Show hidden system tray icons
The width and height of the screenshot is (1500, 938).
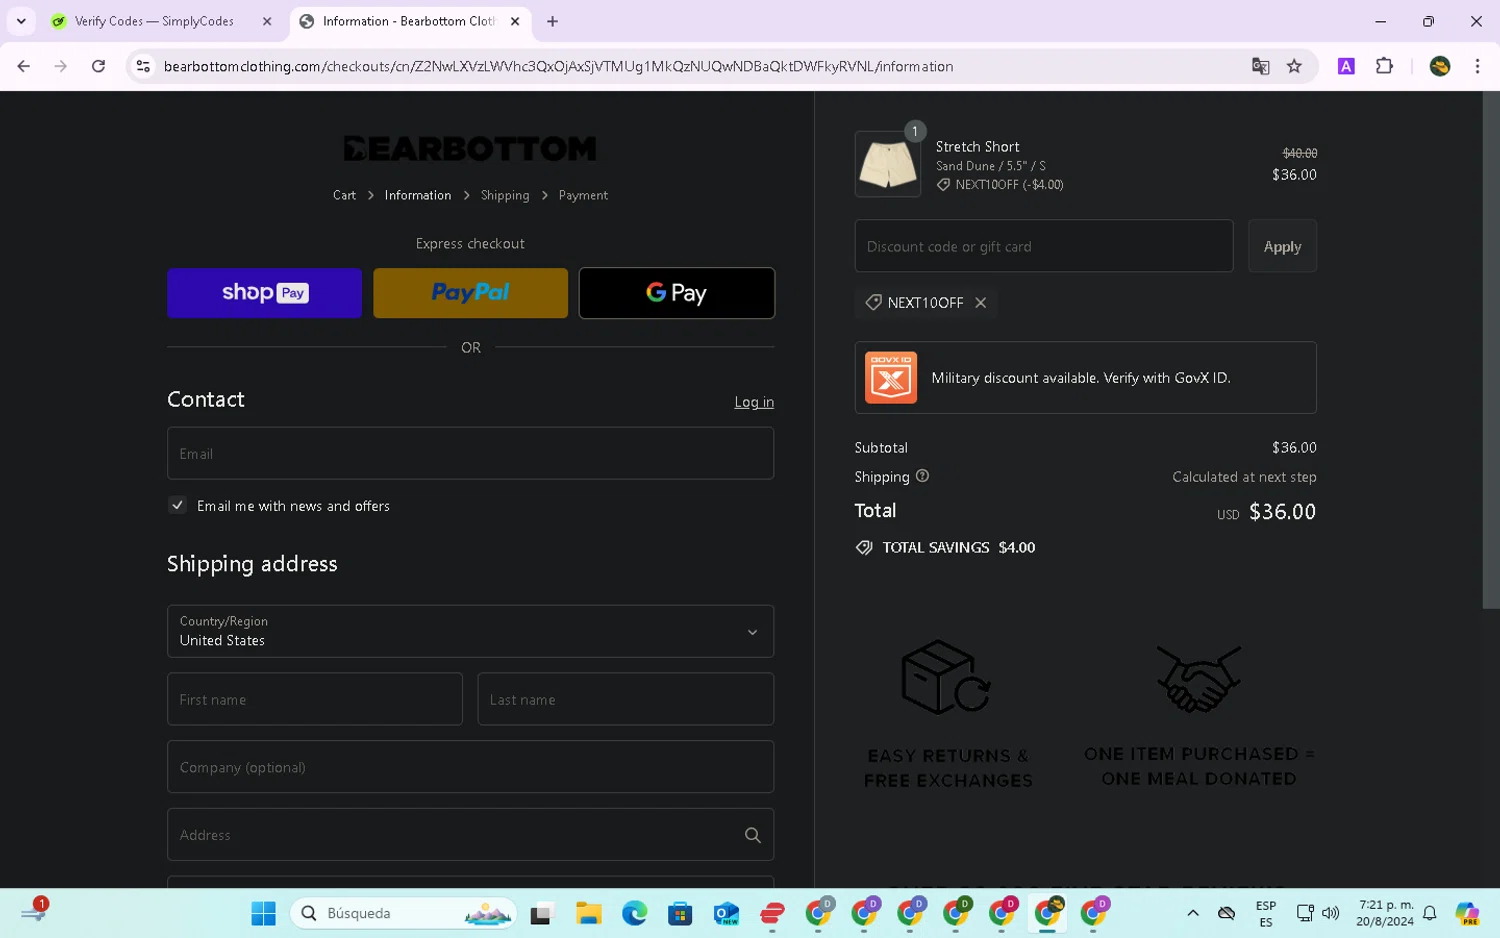pos(1192,913)
